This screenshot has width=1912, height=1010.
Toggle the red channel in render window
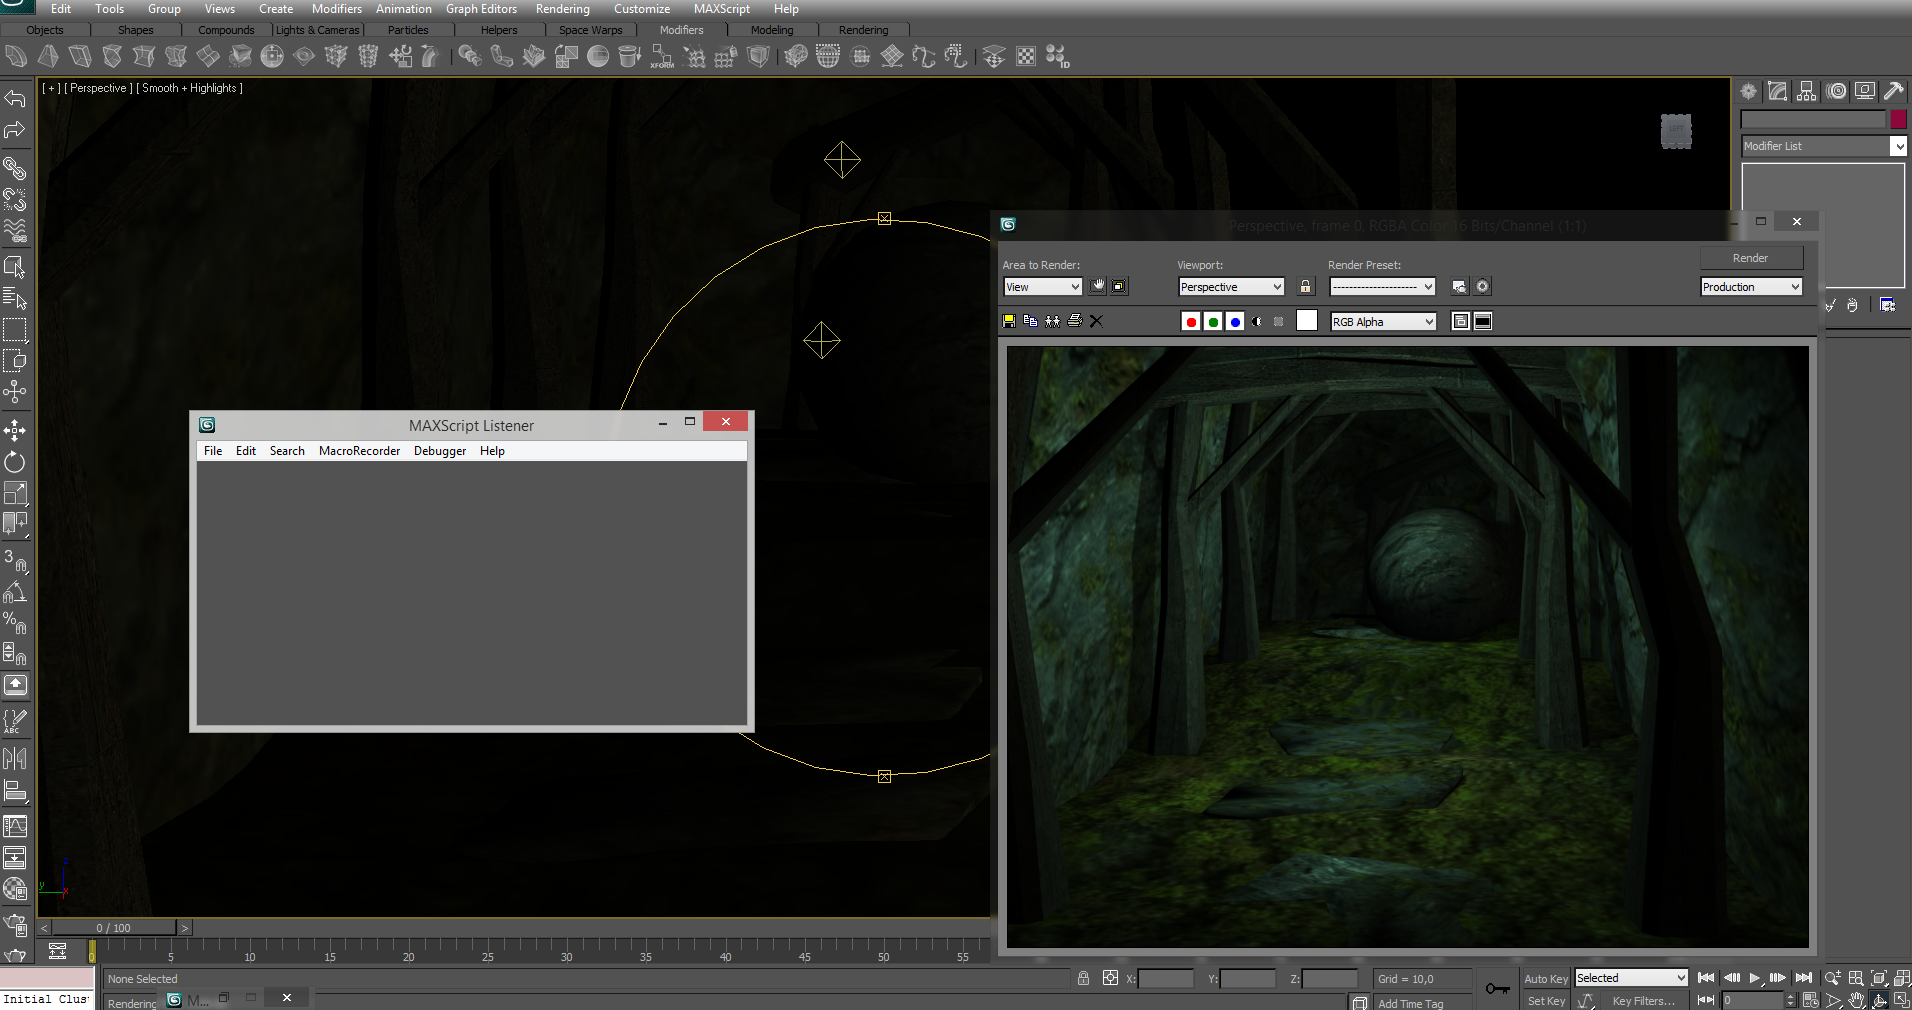click(x=1191, y=322)
